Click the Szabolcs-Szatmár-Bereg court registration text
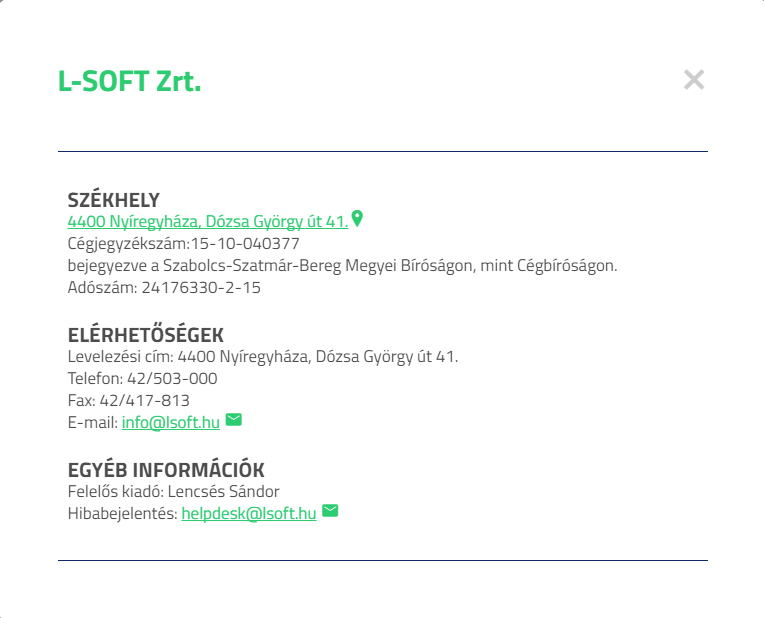This screenshot has height=618, width=764. [342, 265]
